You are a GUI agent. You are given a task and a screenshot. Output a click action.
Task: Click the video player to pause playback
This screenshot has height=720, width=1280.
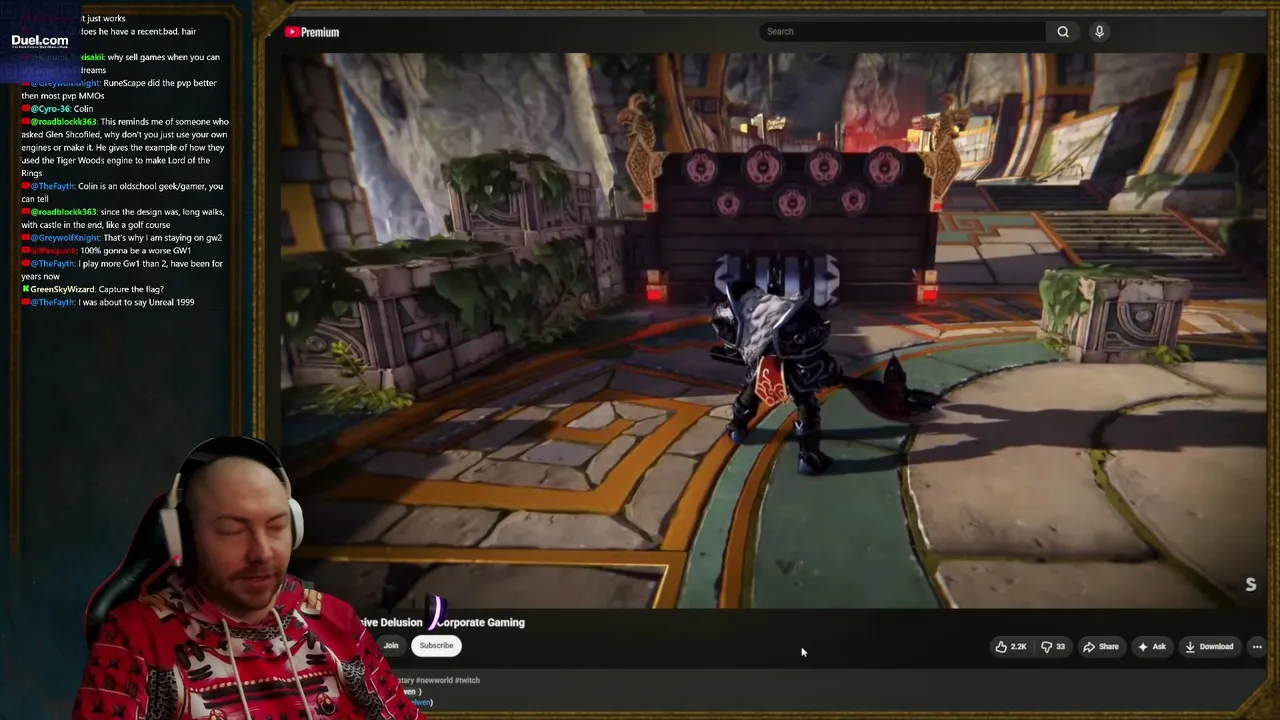point(772,330)
